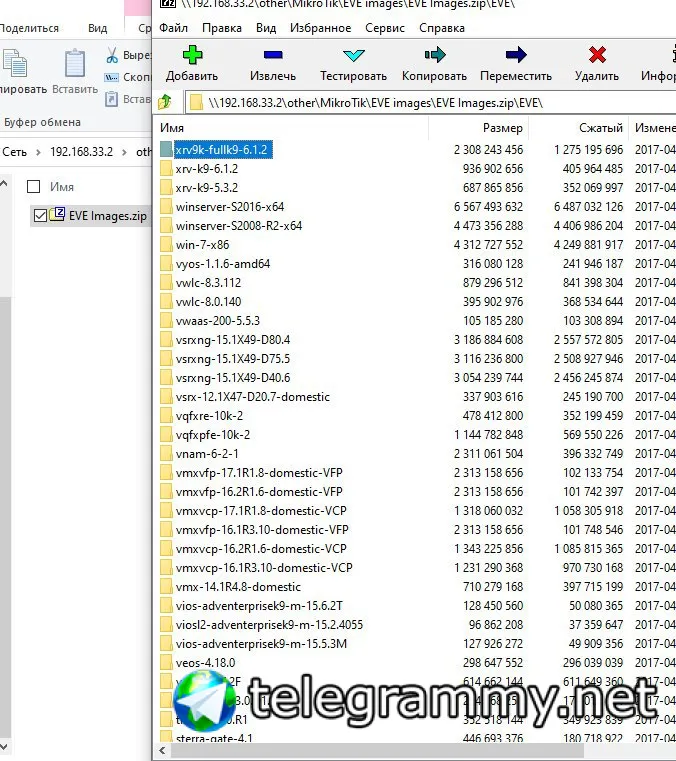Click folder icon next to win-7-x86

166,245
